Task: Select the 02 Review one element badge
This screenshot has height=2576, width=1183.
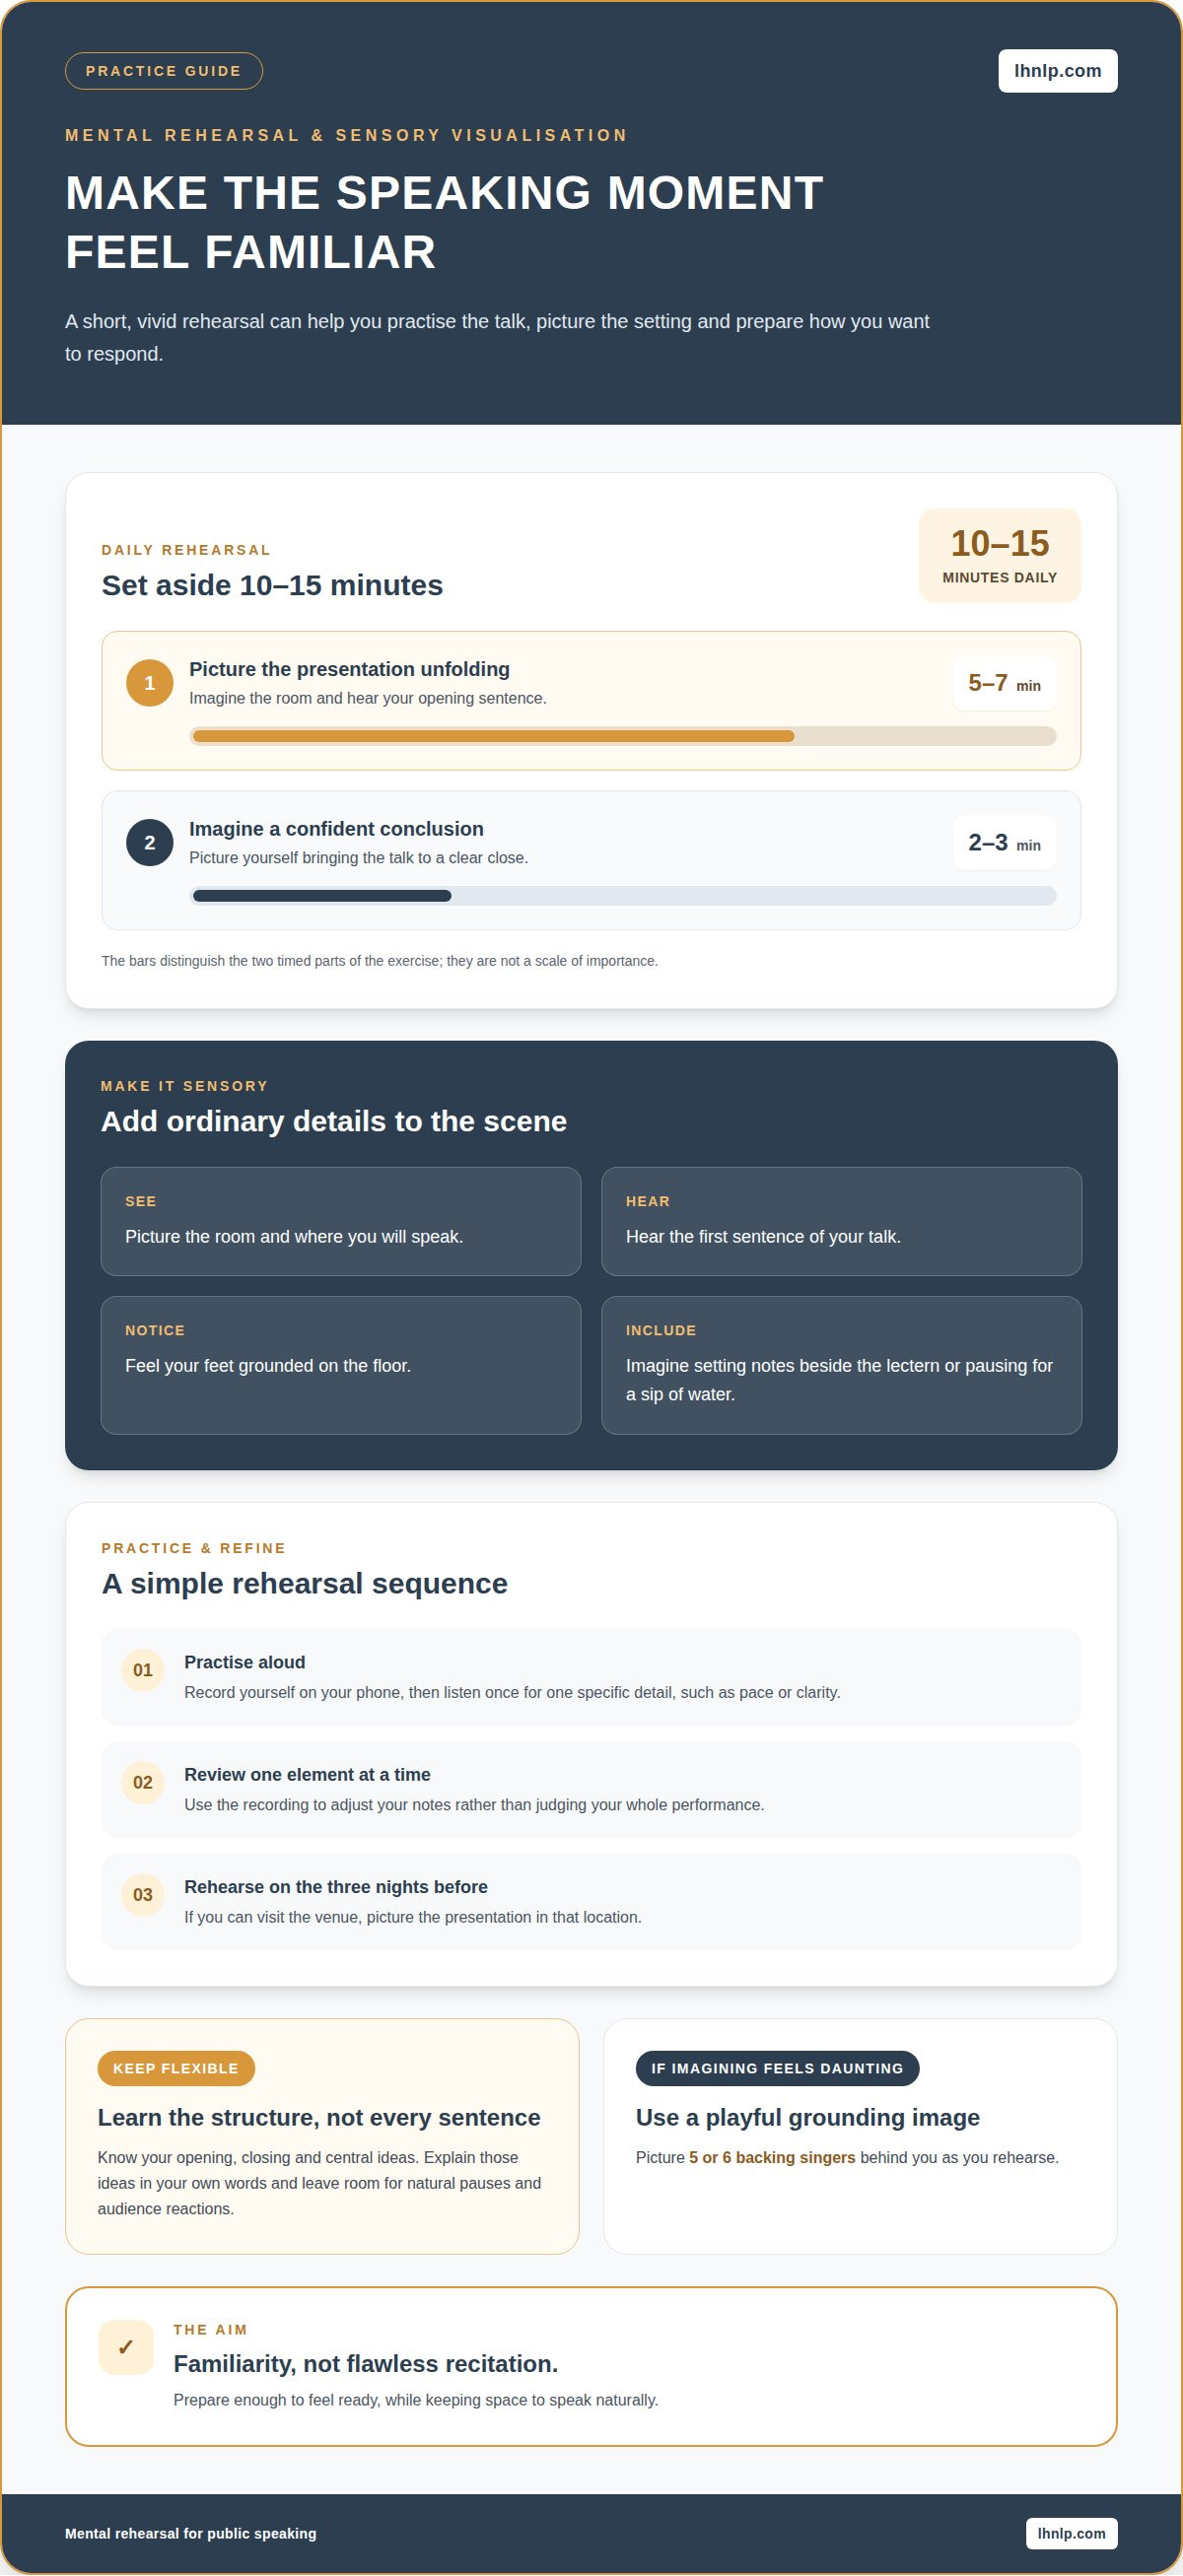Action: [x=143, y=1782]
